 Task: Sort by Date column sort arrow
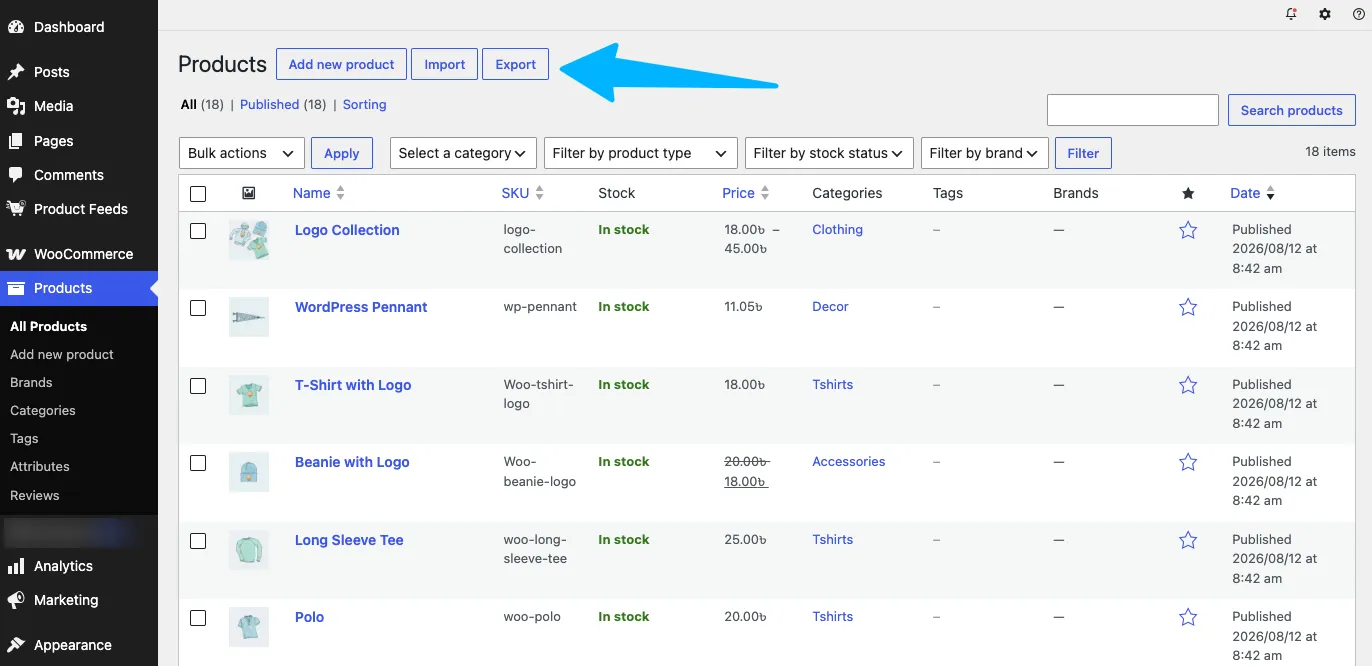1270,193
